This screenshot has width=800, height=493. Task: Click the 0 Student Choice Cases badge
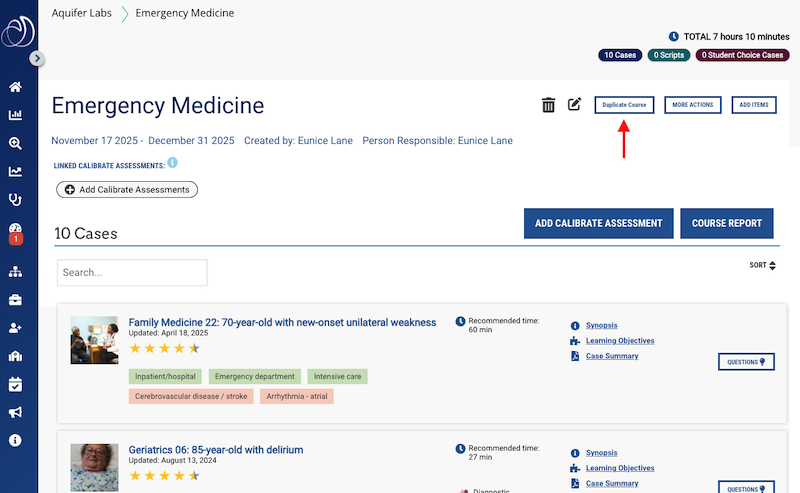tap(742, 55)
